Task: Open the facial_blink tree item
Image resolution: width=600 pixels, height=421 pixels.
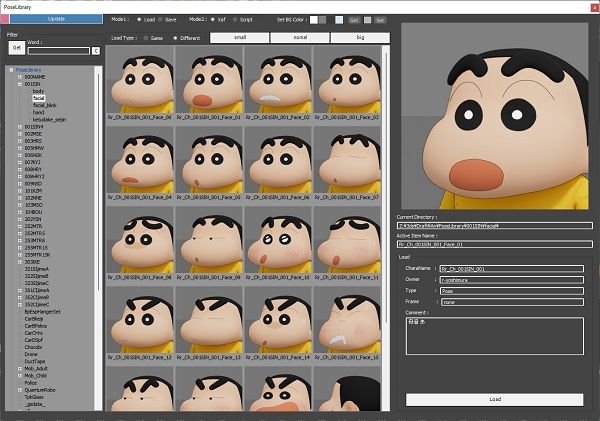Action: tap(45, 105)
